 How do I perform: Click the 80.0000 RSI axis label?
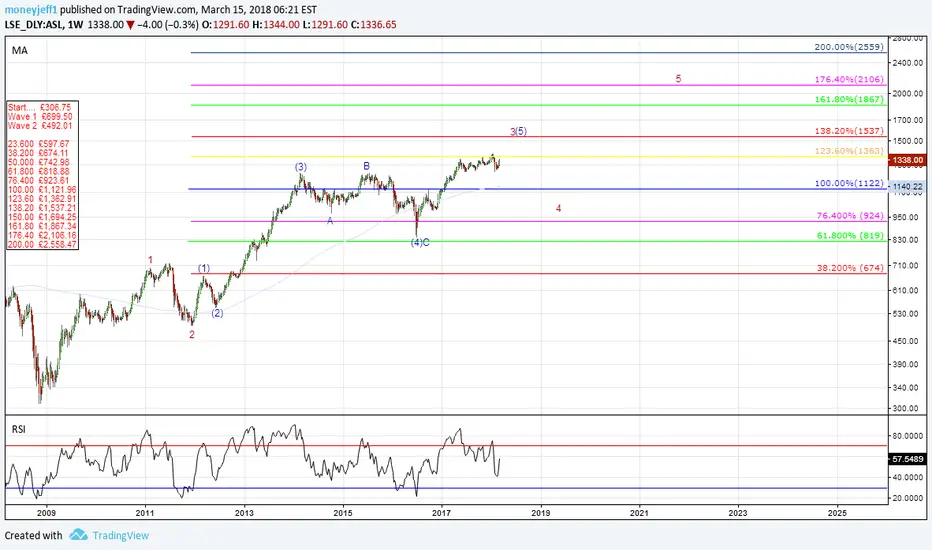[x=908, y=436]
